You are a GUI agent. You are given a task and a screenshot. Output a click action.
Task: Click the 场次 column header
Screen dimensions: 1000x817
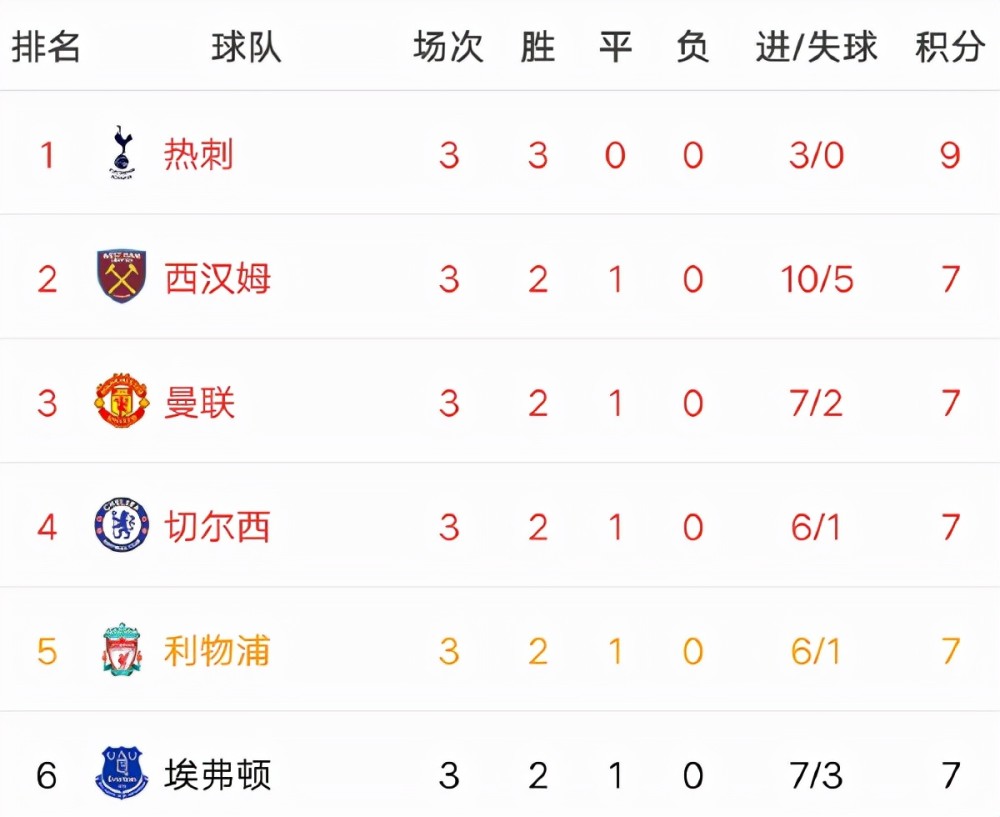[x=448, y=47]
